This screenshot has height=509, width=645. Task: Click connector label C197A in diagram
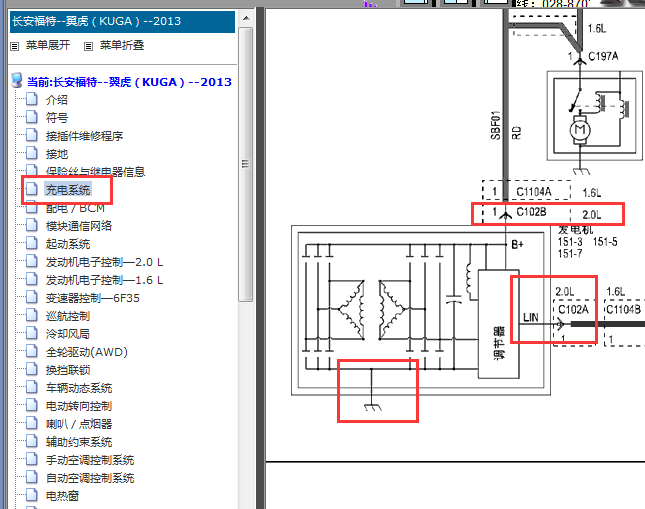pos(603,56)
